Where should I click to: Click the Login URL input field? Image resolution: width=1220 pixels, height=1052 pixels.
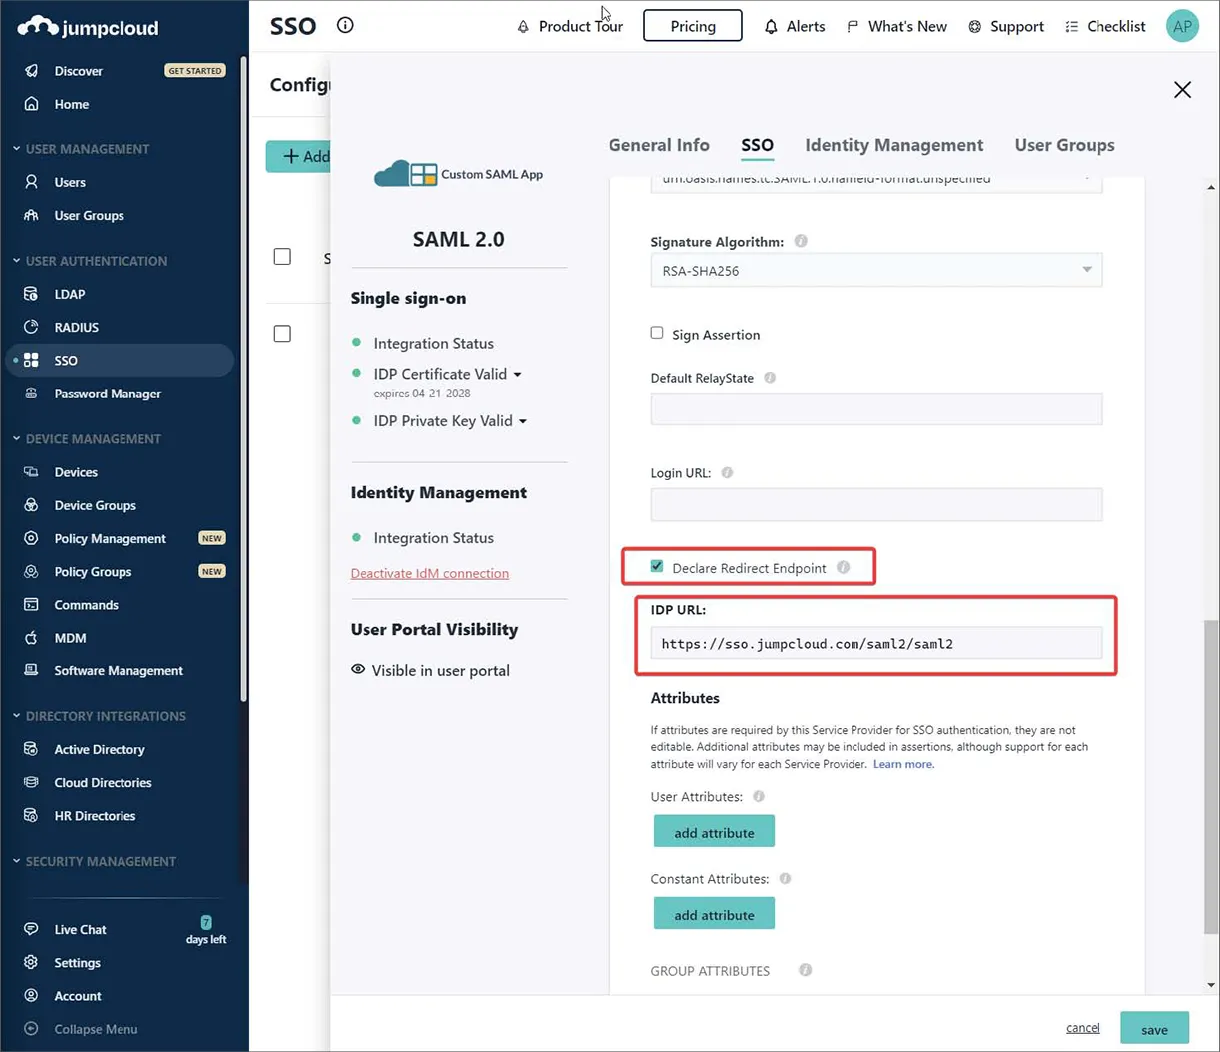click(876, 504)
